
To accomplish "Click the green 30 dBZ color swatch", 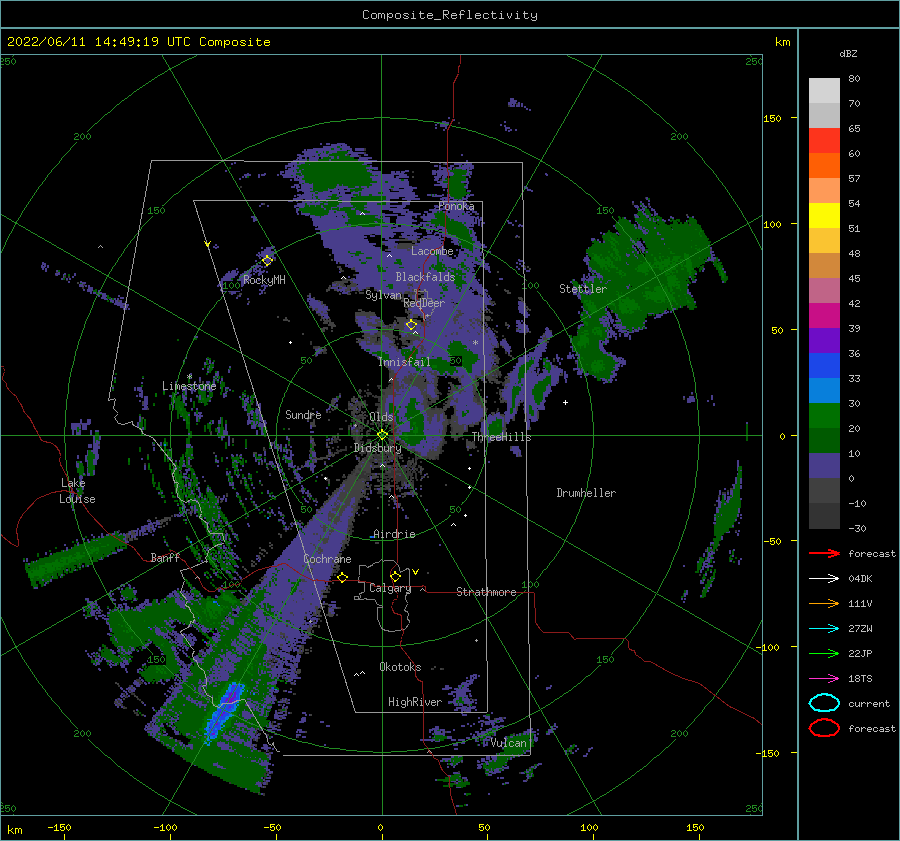I will [x=824, y=415].
